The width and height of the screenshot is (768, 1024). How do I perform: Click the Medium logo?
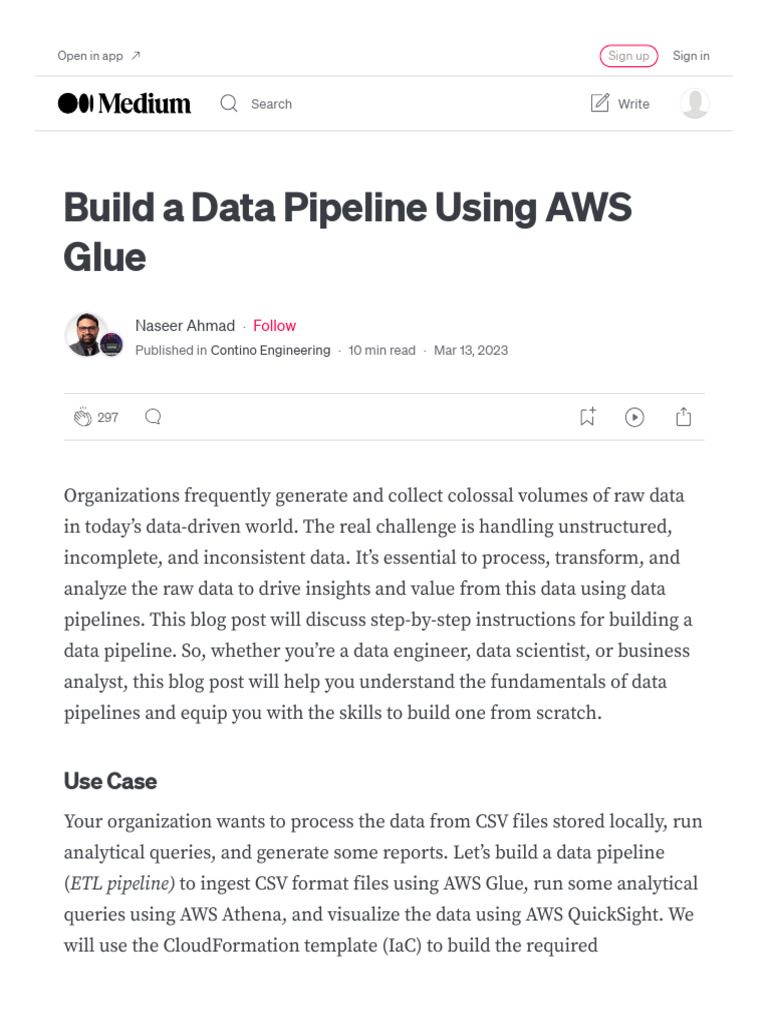click(x=124, y=103)
